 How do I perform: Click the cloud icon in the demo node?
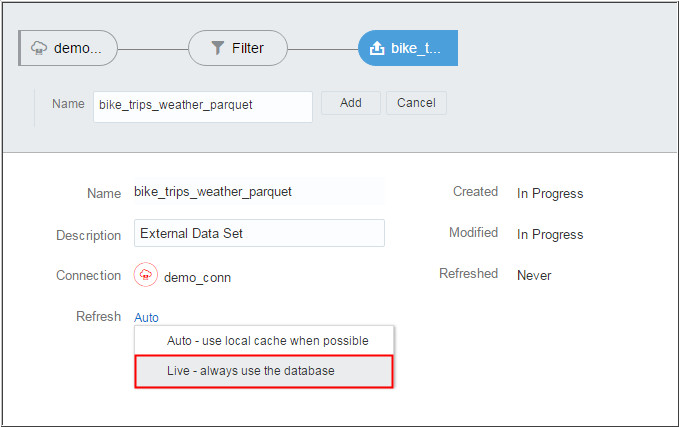point(39,48)
